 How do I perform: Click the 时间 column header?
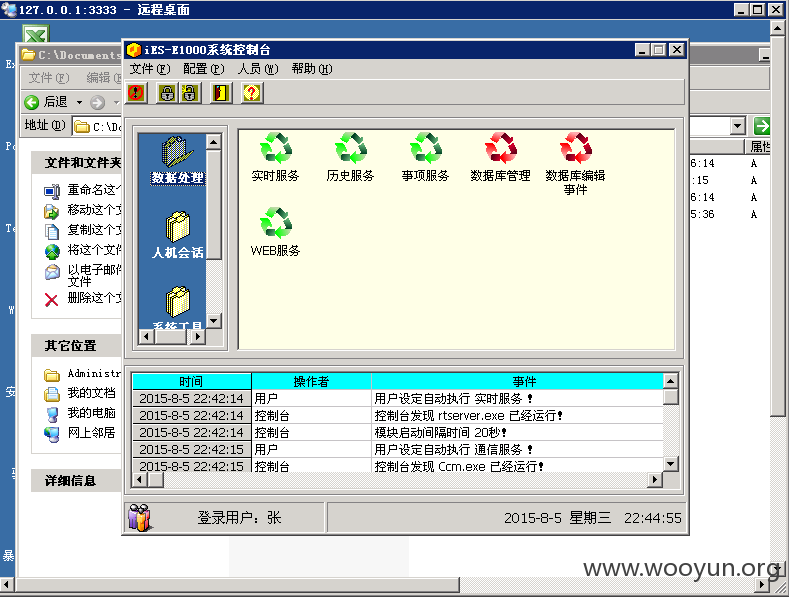(x=191, y=382)
